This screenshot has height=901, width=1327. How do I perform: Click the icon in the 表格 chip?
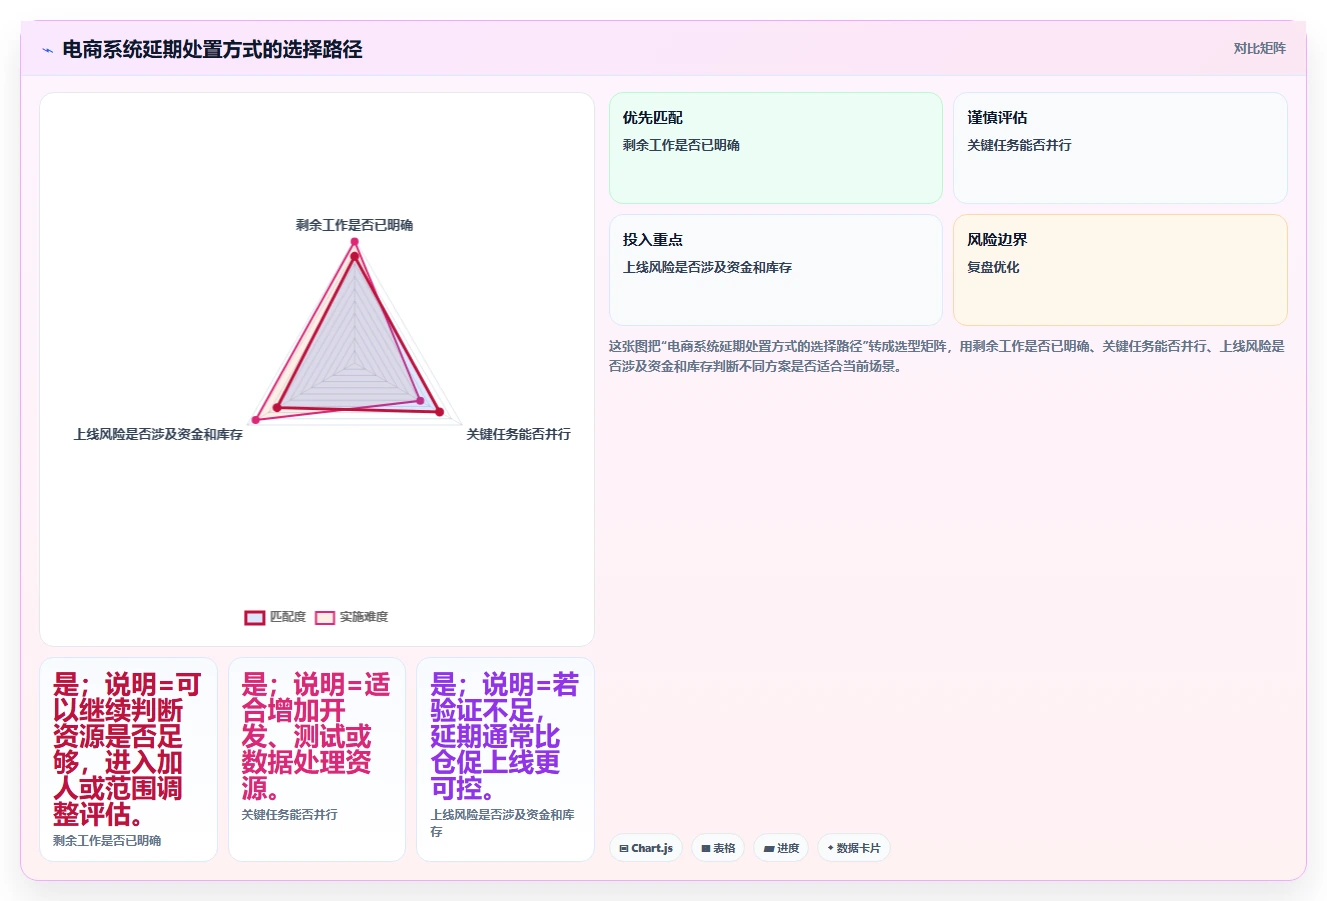(x=706, y=848)
